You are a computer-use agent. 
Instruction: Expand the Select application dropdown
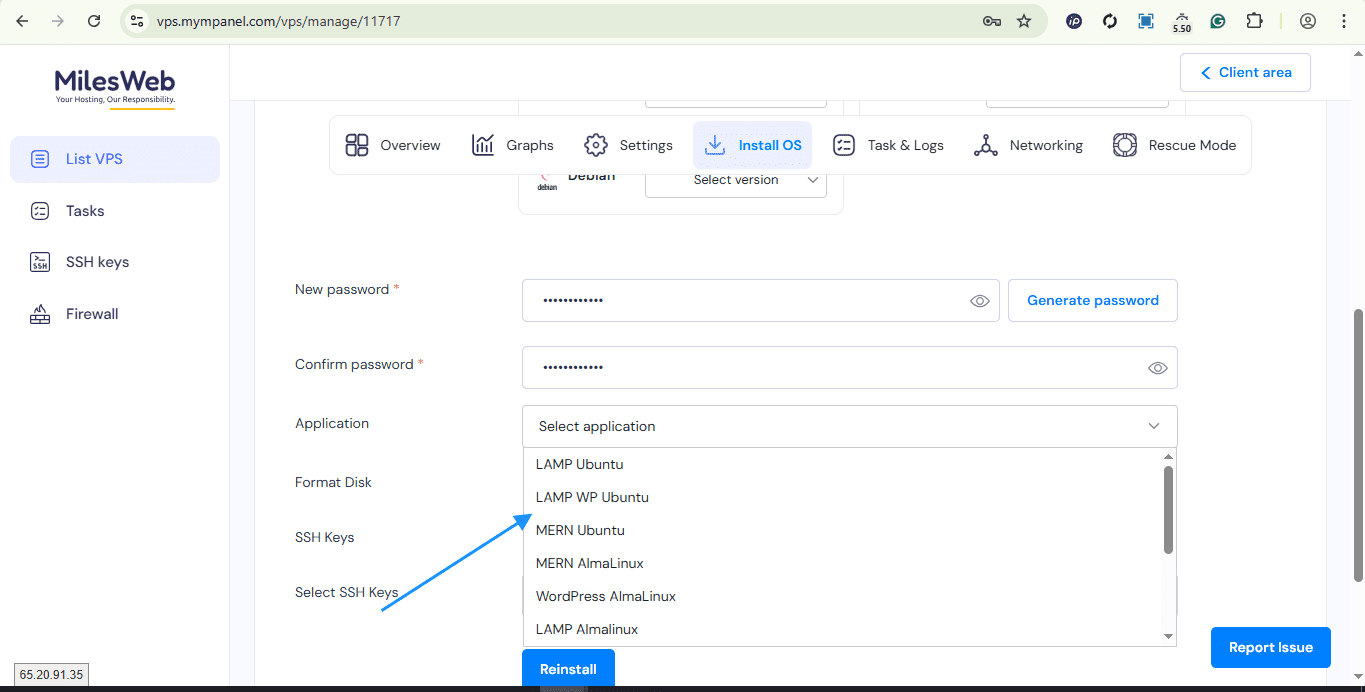tap(849, 426)
